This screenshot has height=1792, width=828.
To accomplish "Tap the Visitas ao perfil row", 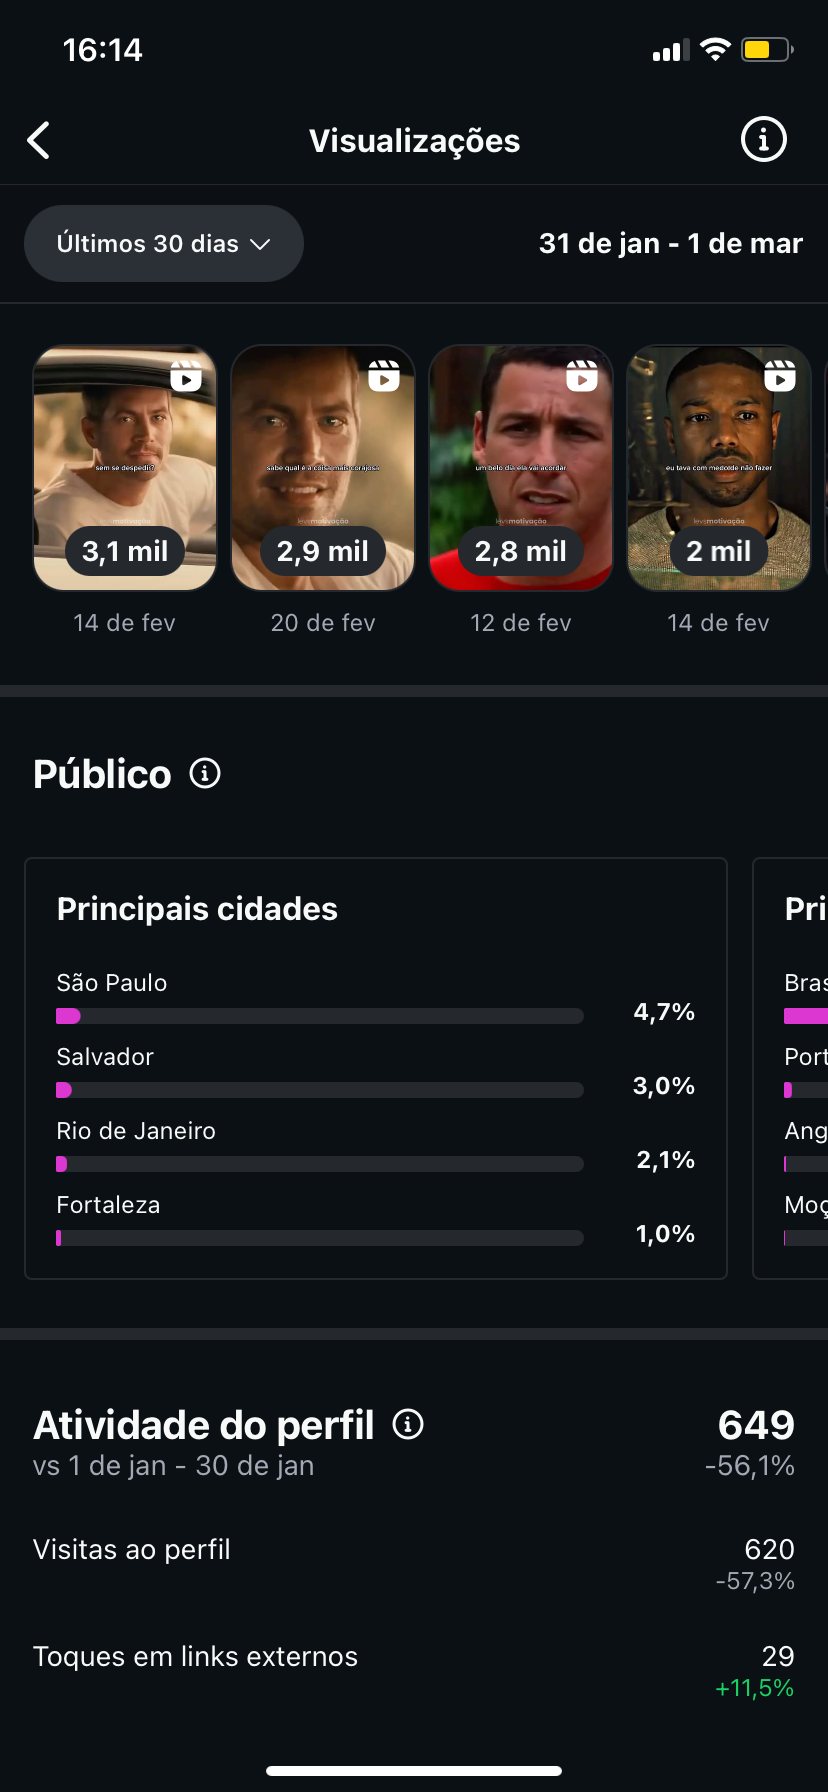I will 413,1563.
